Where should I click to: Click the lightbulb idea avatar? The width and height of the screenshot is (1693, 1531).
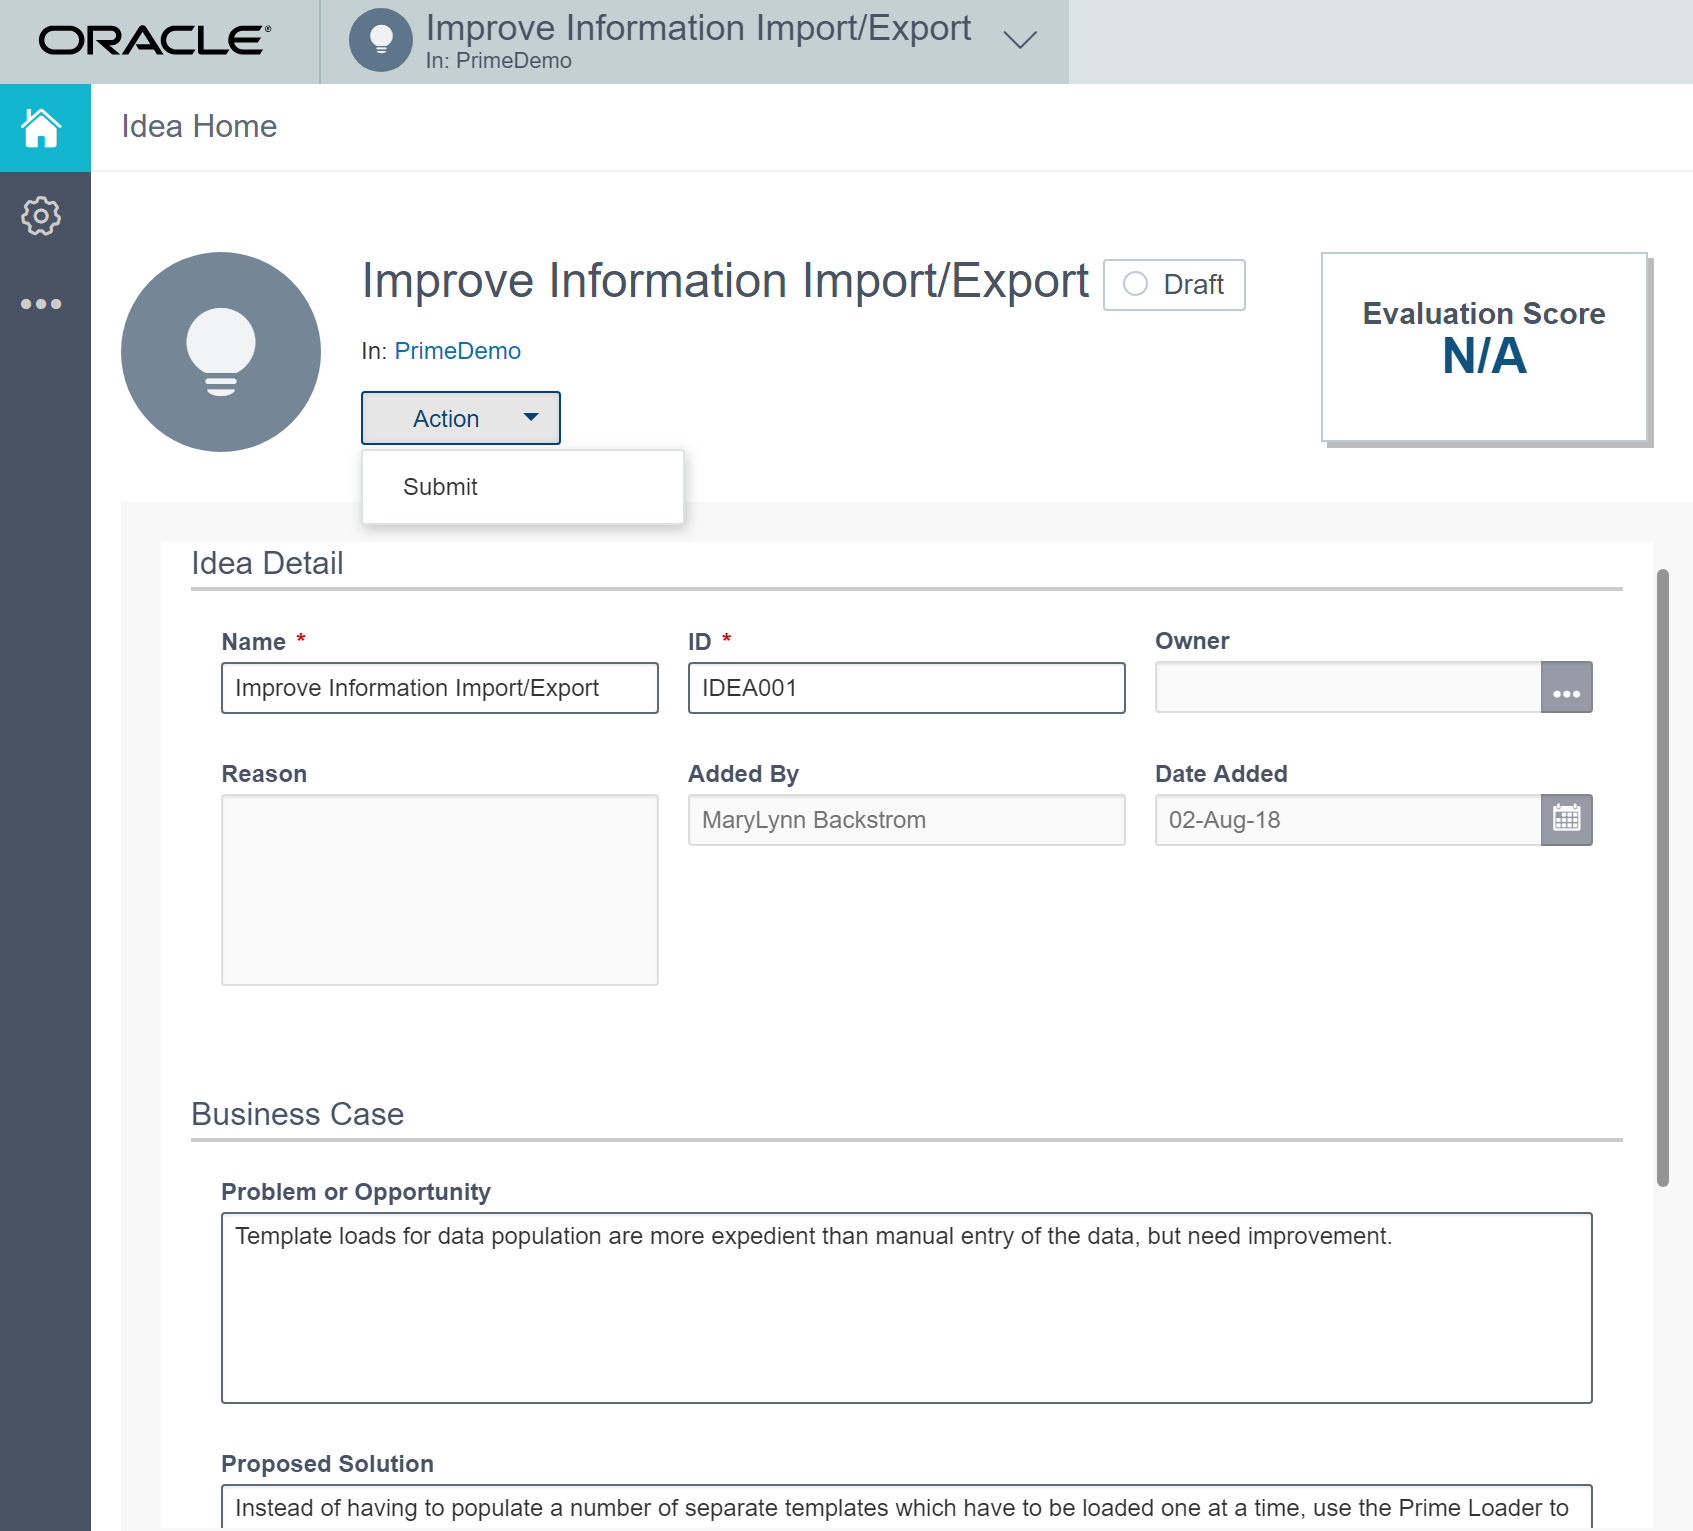[220, 351]
